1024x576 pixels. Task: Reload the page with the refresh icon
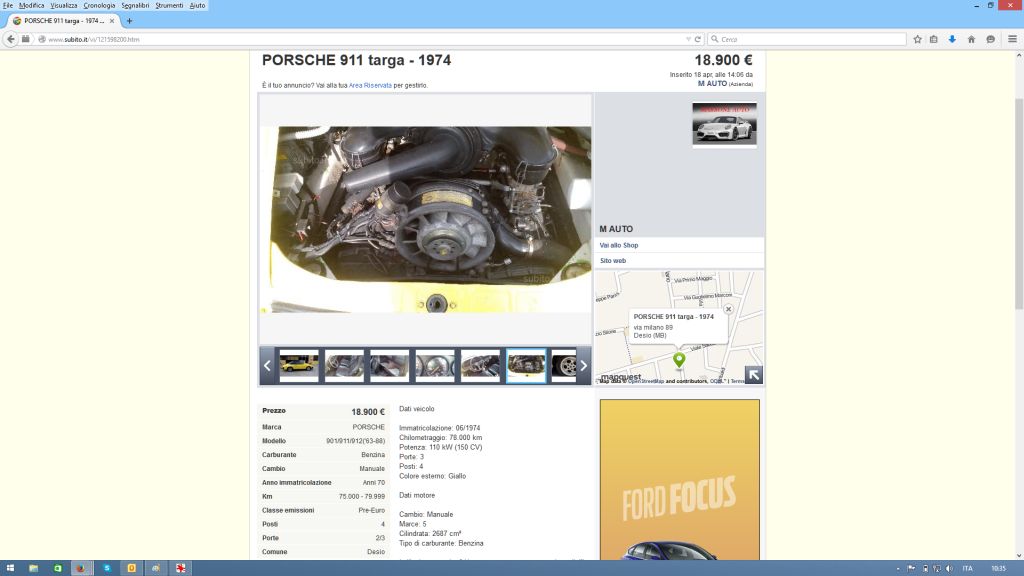(698, 39)
